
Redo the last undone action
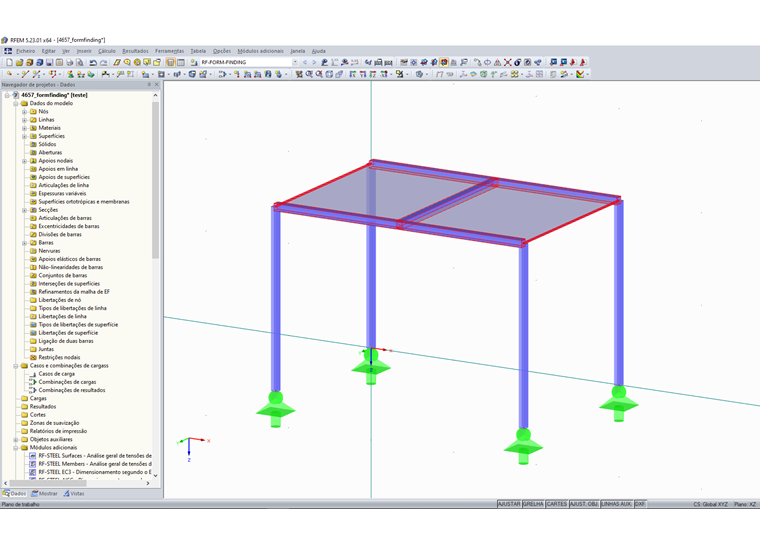tap(103, 62)
